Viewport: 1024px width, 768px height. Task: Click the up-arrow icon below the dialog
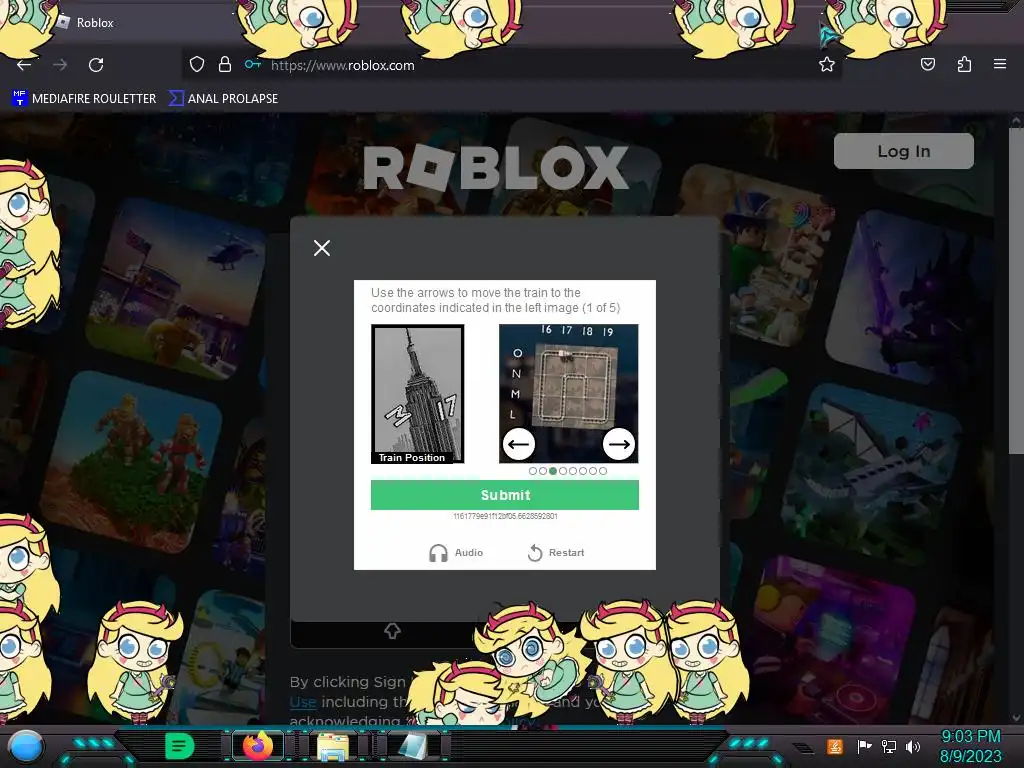392,631
